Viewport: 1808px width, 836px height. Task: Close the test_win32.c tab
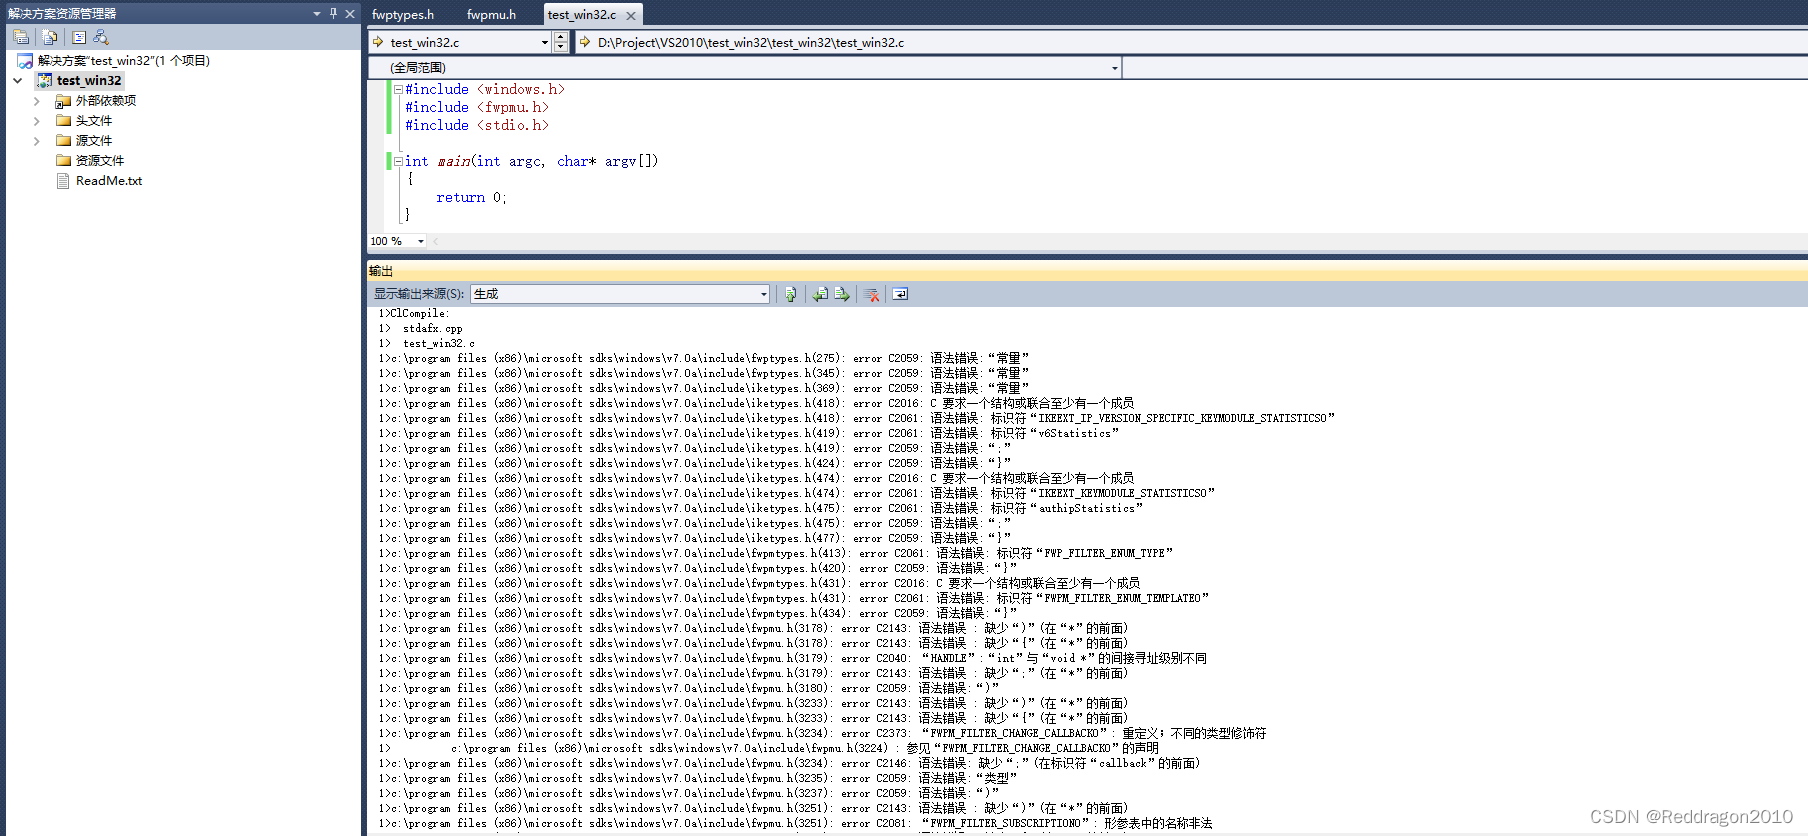click(631, 15)
